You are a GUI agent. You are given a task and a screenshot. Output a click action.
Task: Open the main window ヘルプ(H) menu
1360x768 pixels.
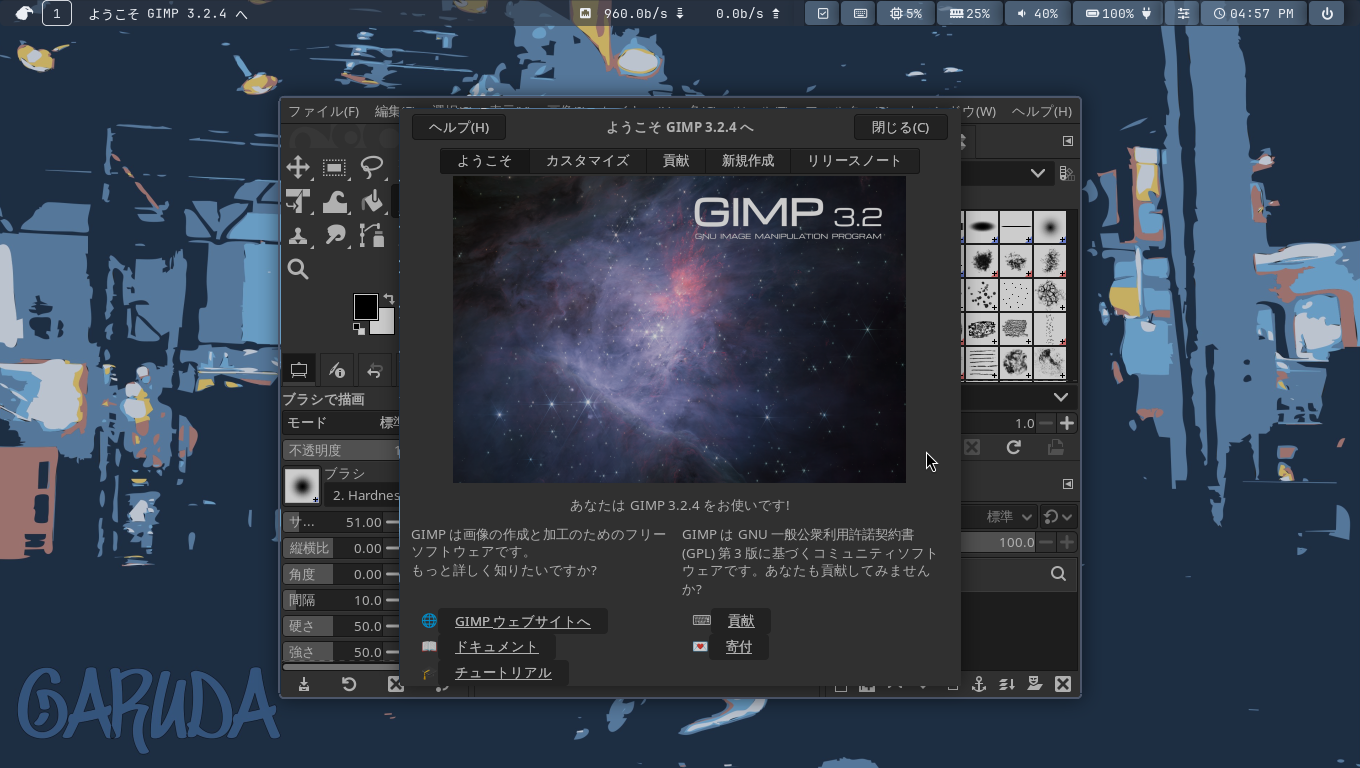1041,111
